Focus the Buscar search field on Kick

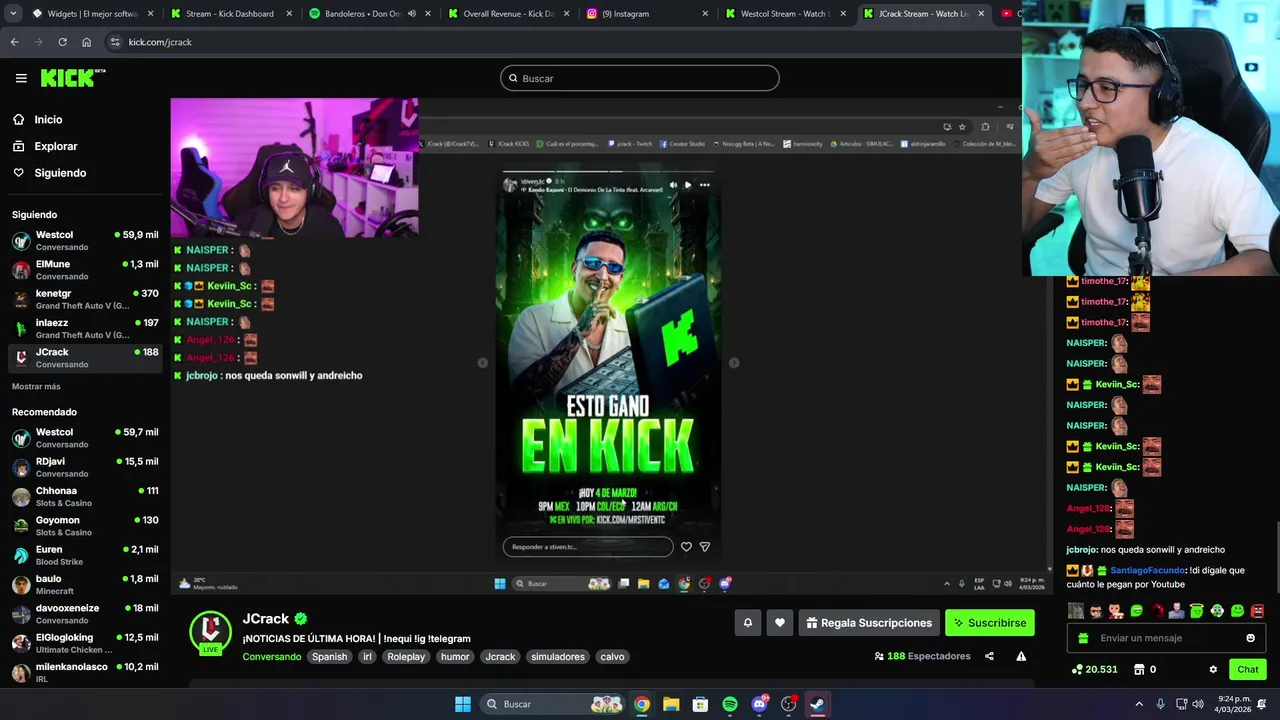(x=640, y=78)
